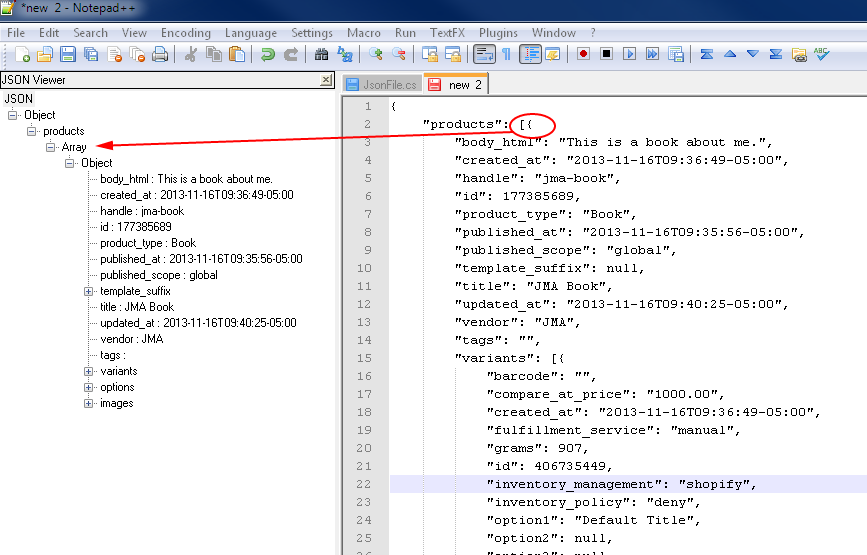Open the Settings menu
867x555 pixels.
click(x=312, y=33)
